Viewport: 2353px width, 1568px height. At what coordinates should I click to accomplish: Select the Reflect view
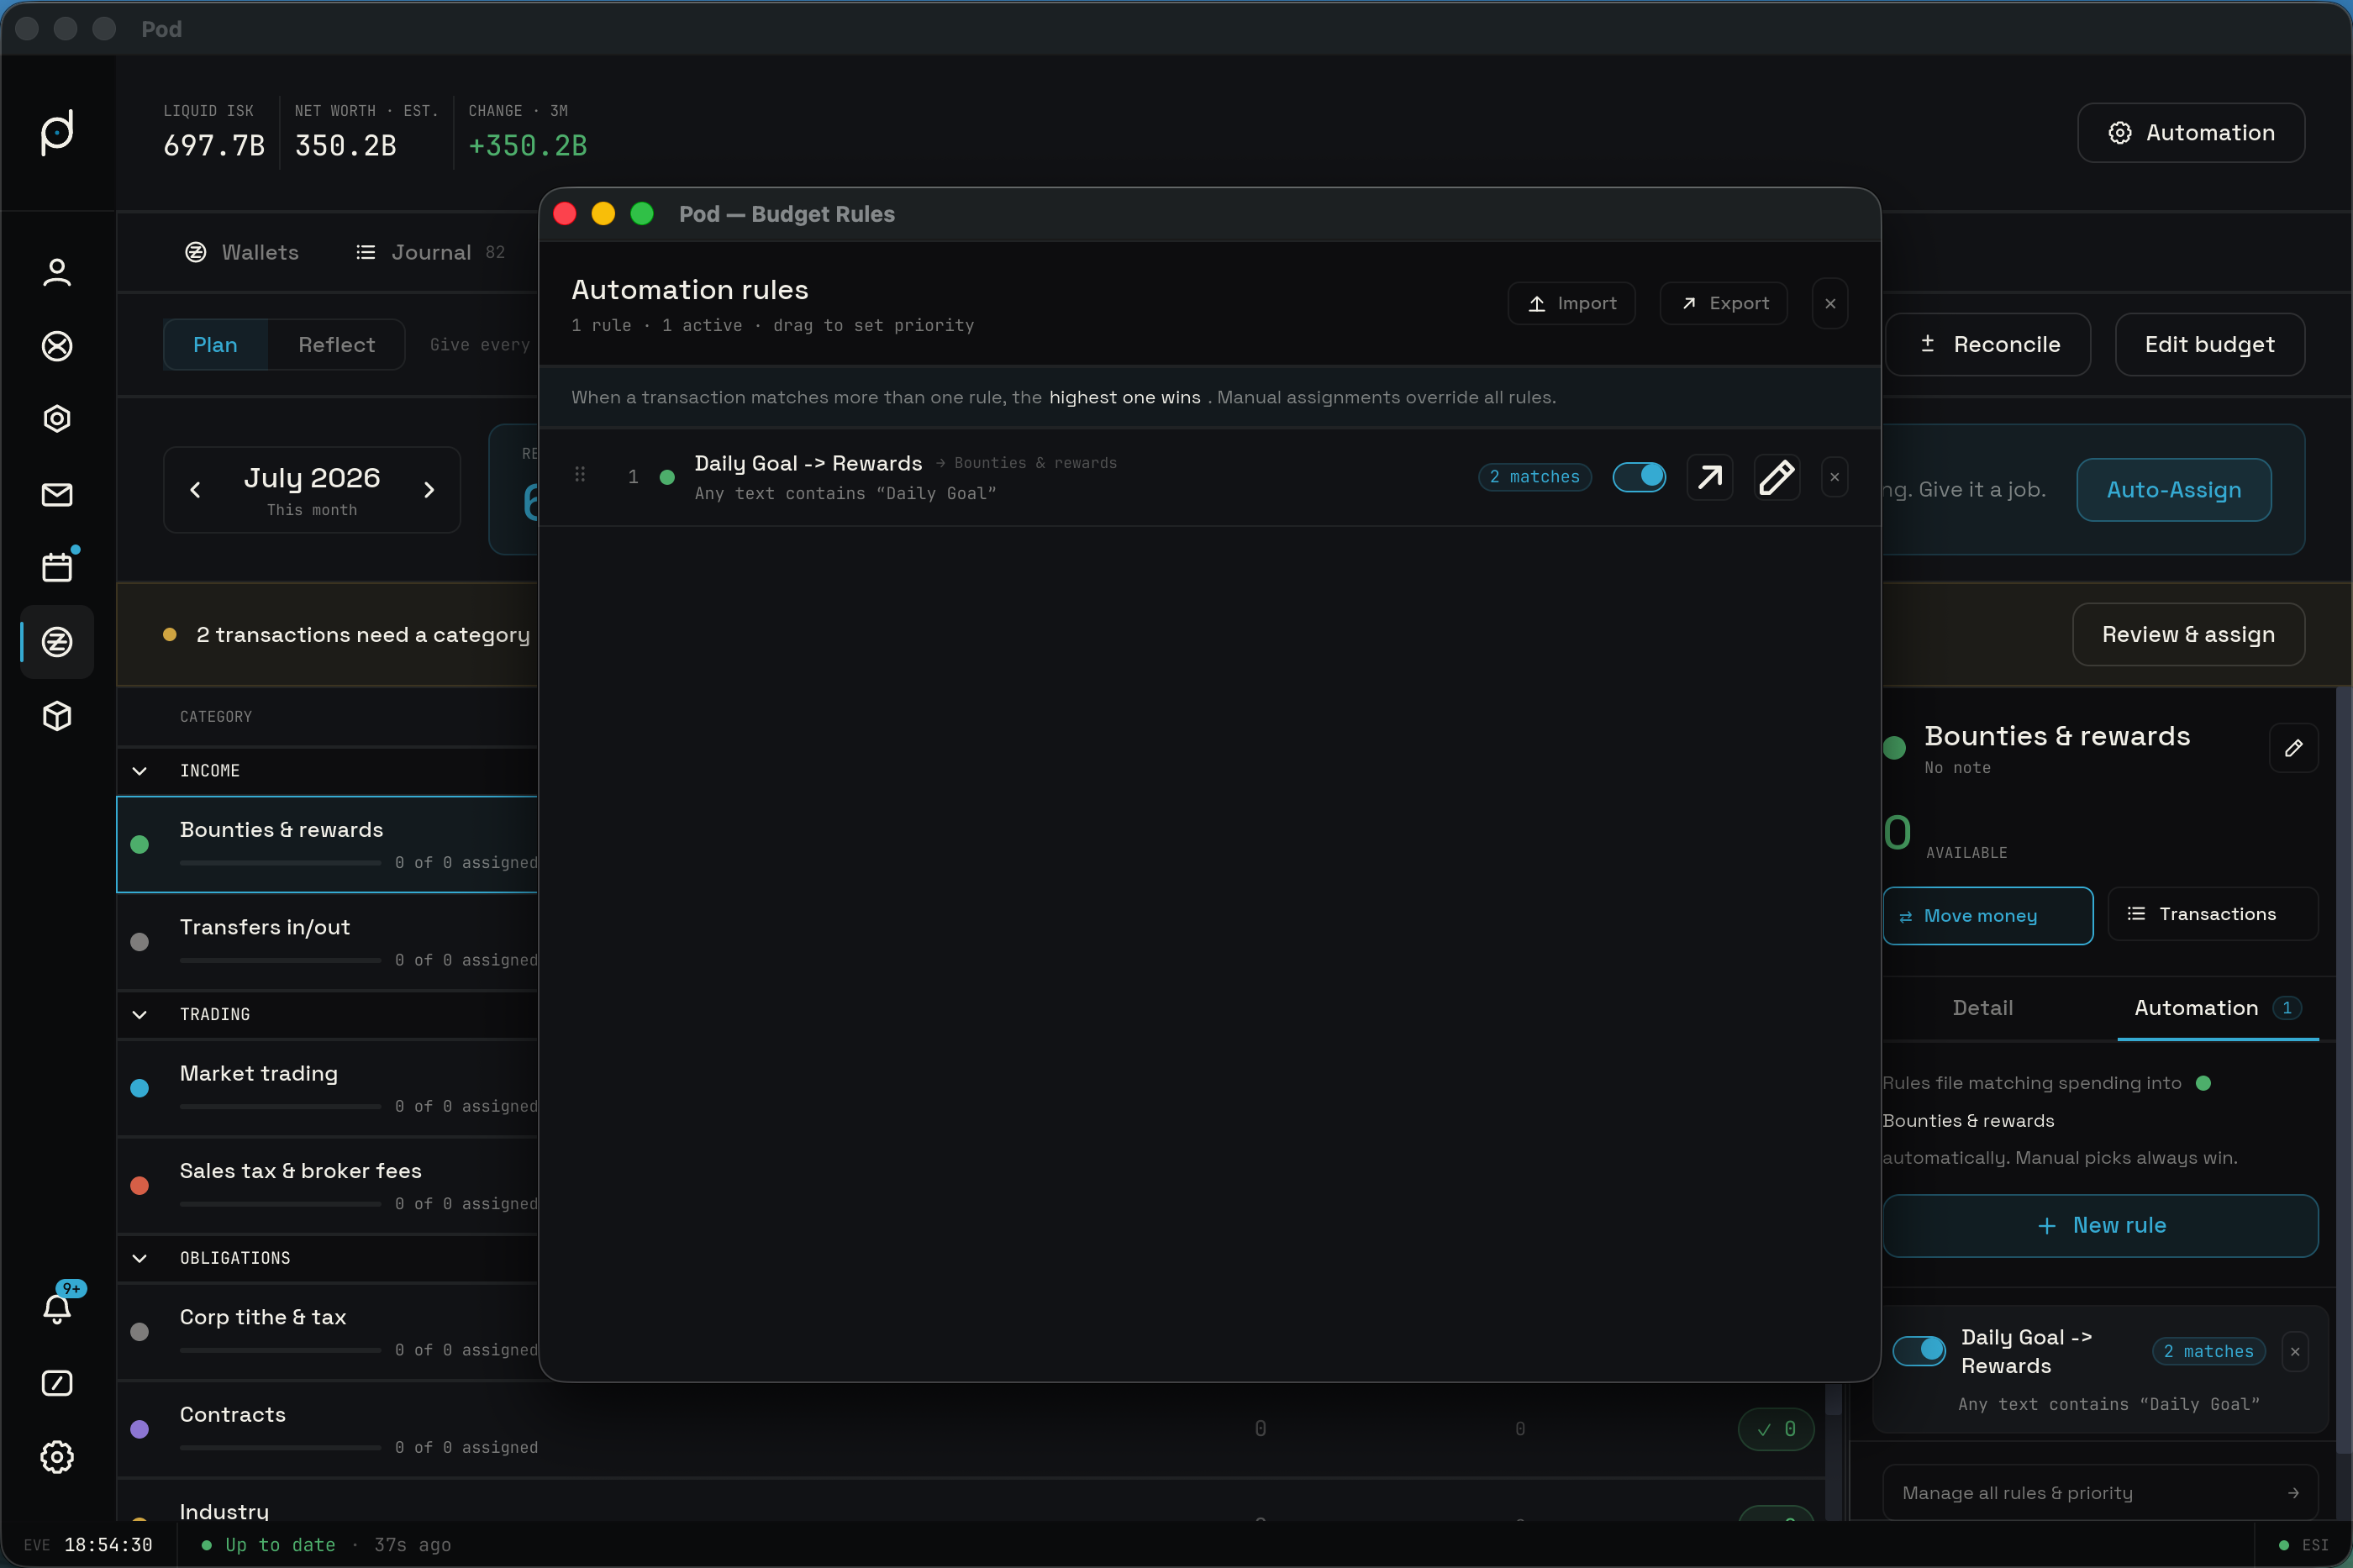point(336,345)
